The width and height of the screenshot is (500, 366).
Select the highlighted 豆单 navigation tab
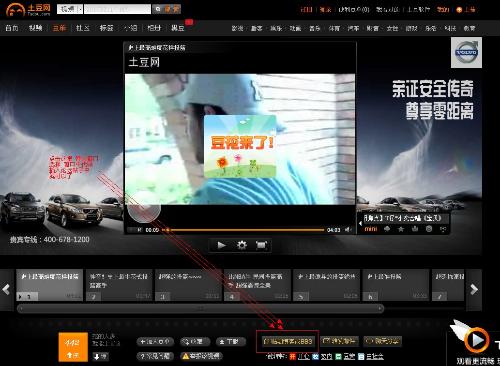pos(59,28)
